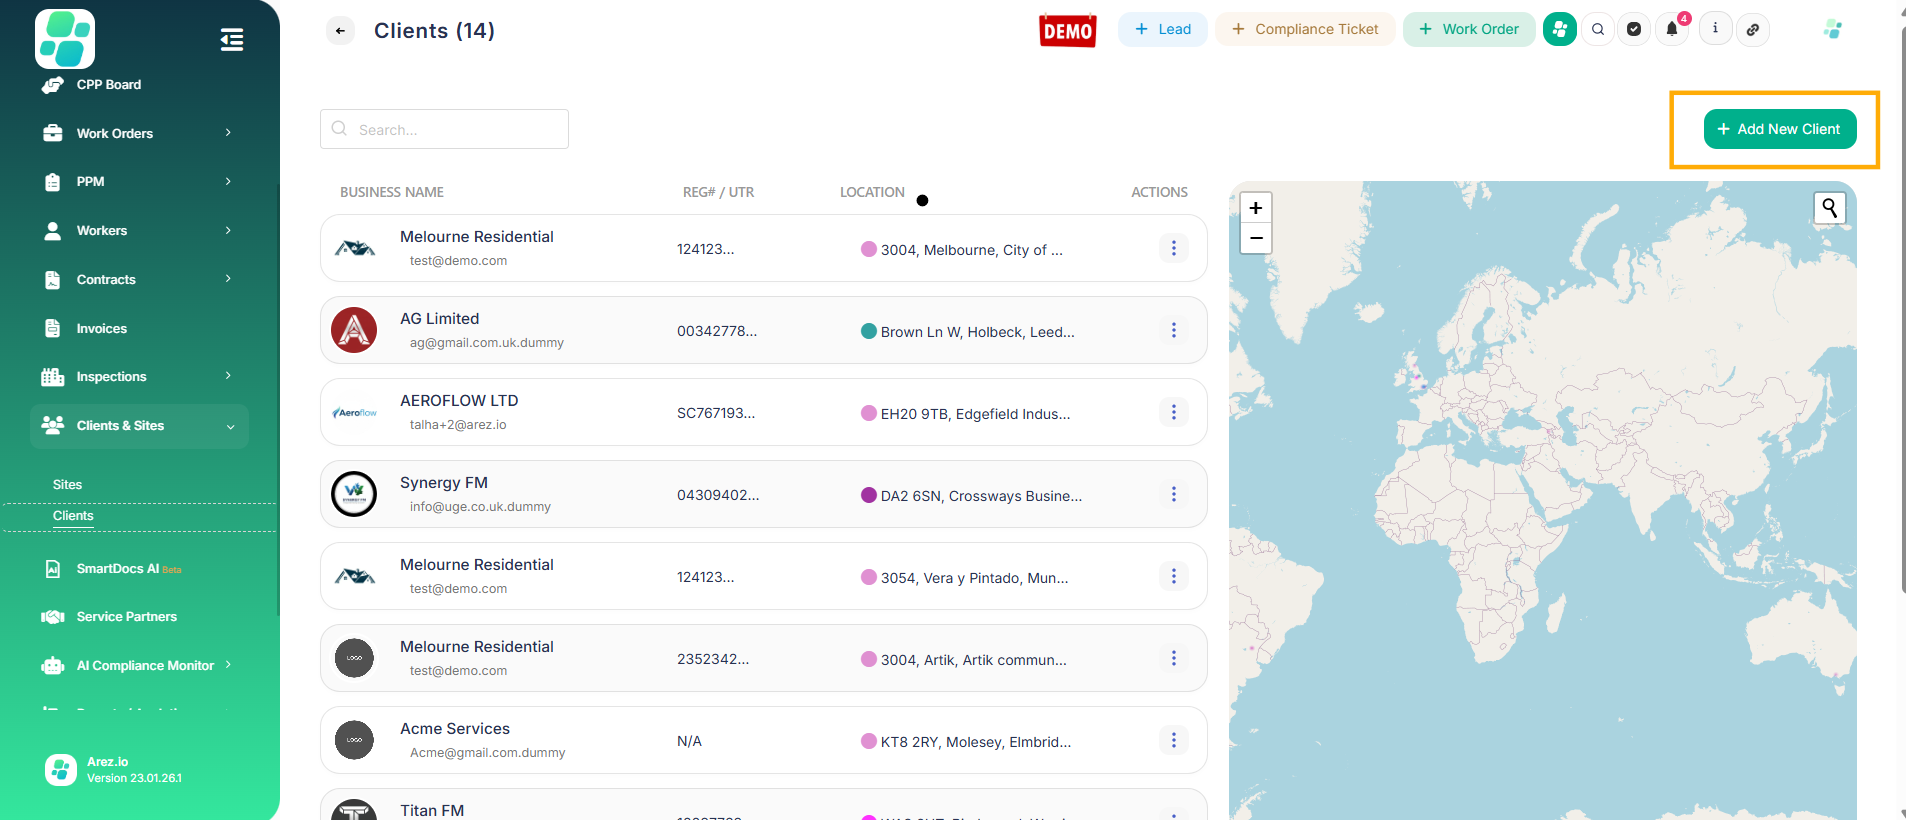Viewport: 1906px width, 820px height.
Task: Open the checkmark tasks icon in header
Action: click(1634, 29)
